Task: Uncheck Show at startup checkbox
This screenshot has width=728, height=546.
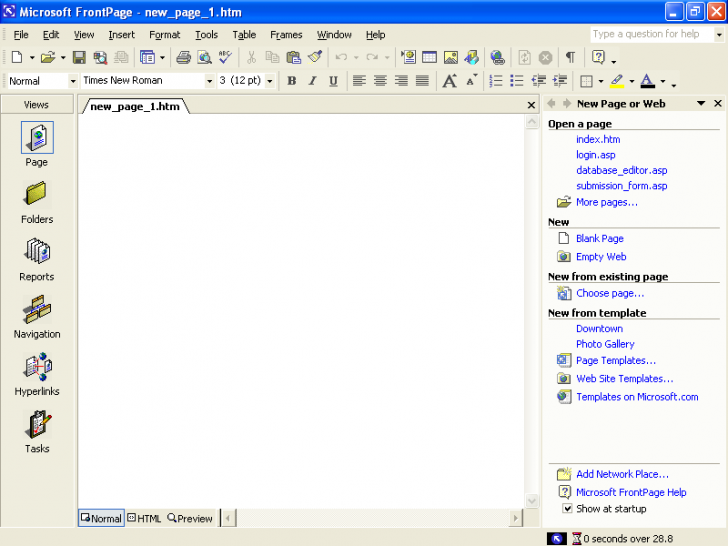Action: [x=568, y=509]
